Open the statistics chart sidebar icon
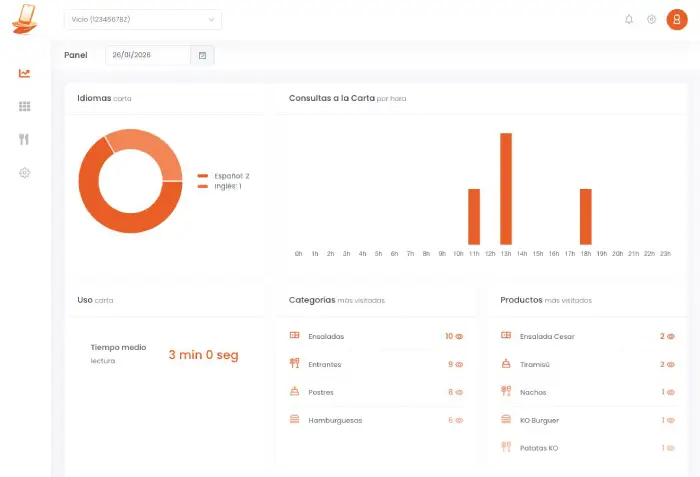700x477 pixels. [24, 73]
